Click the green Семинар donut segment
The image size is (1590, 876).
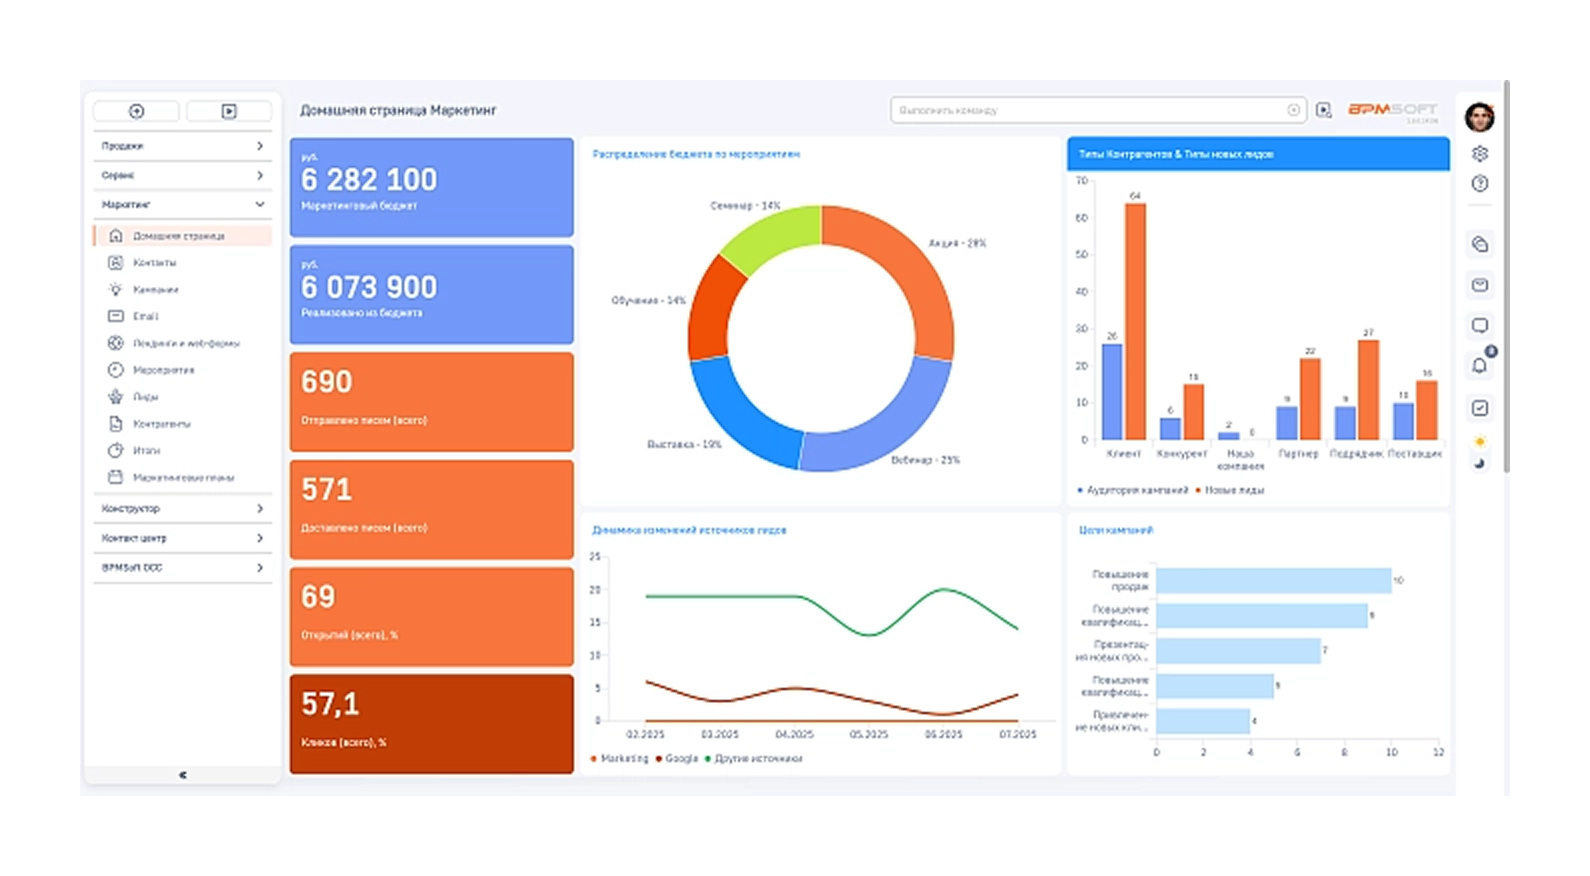tap(773, 237)
